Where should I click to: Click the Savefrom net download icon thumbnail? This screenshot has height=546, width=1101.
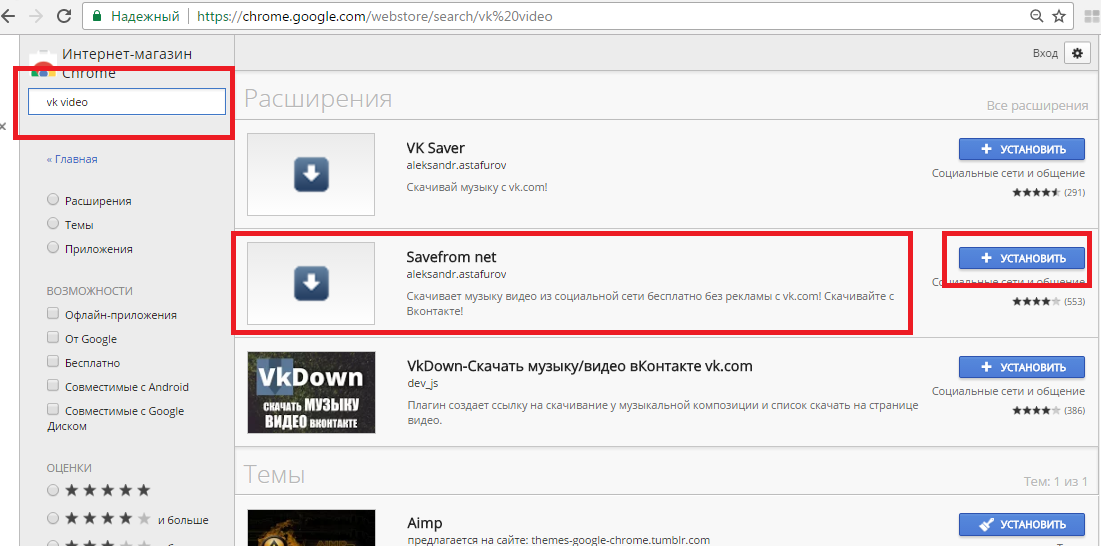(311, 284)
